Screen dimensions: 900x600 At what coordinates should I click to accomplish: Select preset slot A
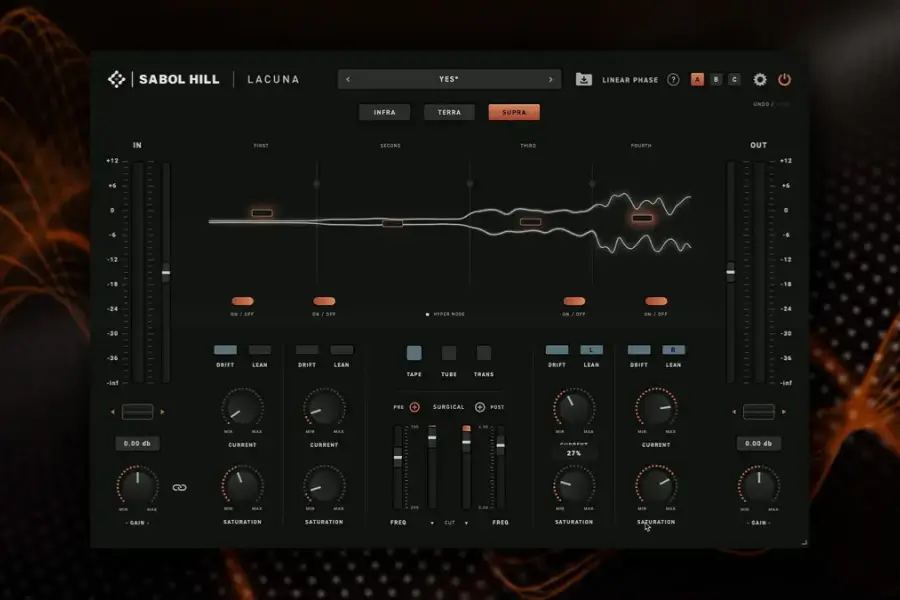697,79
